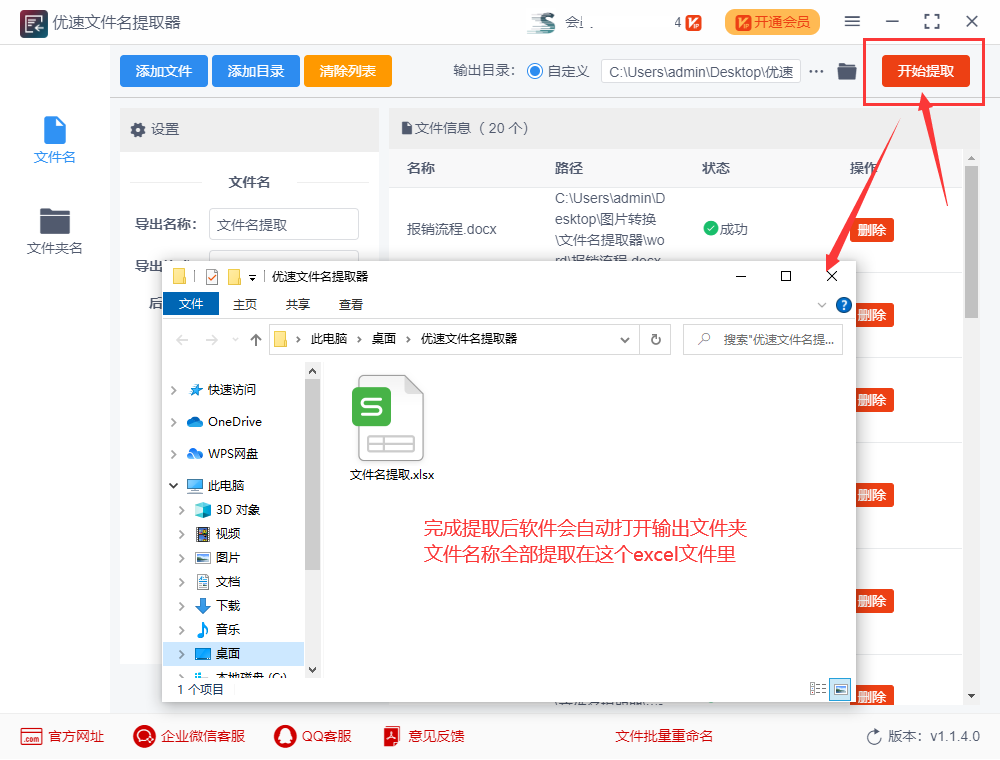This screenshot has height=760, width=1000.
Task: Switch to the 主页 tab in Explorer
Action: tap(244, 304)
